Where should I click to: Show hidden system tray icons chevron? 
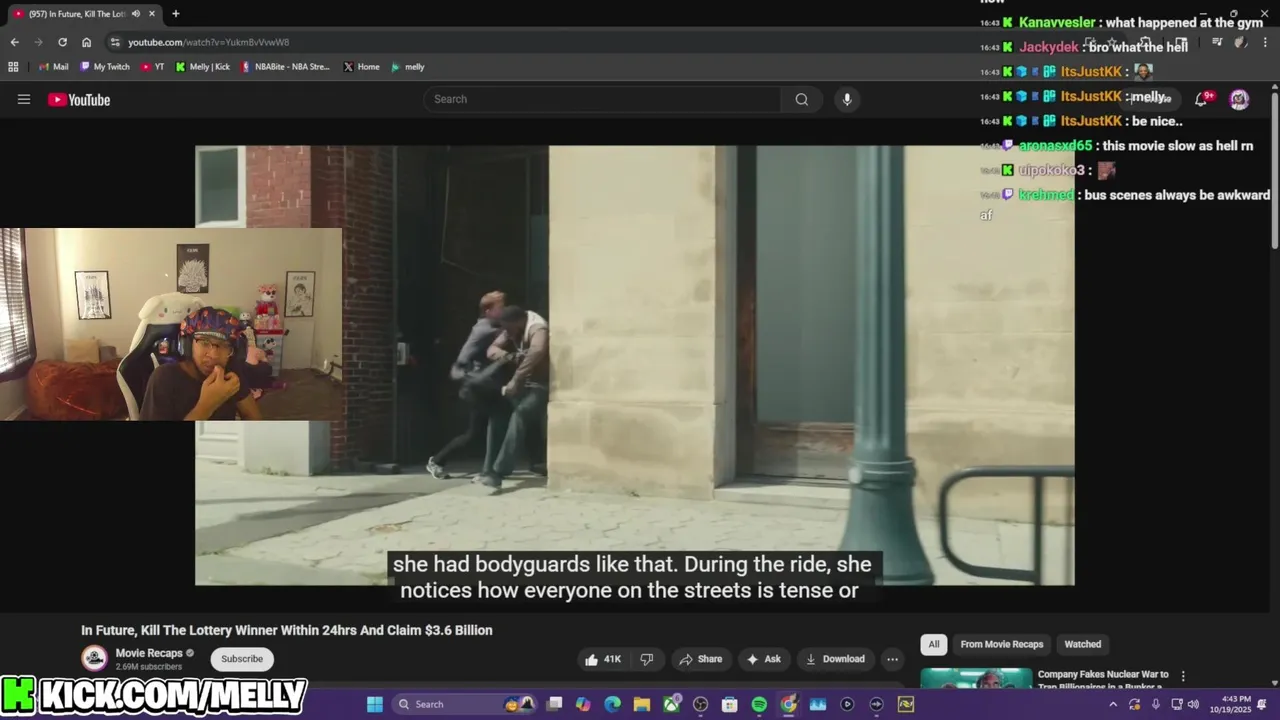tap(1113, 704)
